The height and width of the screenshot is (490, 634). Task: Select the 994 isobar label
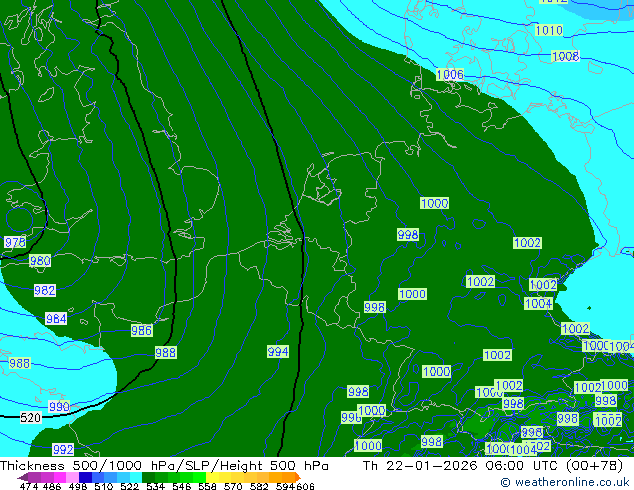[x=278, y=351]
